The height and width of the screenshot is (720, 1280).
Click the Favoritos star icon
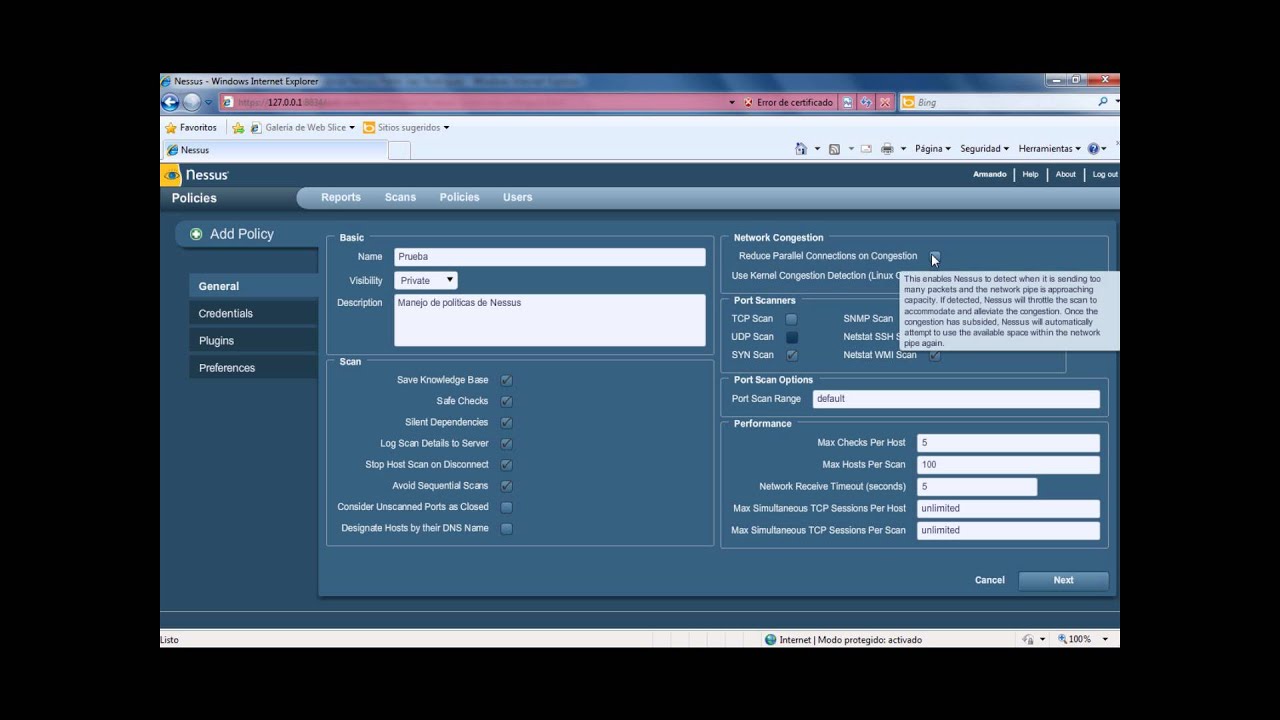pyautogui.click(x=171, y=128)
